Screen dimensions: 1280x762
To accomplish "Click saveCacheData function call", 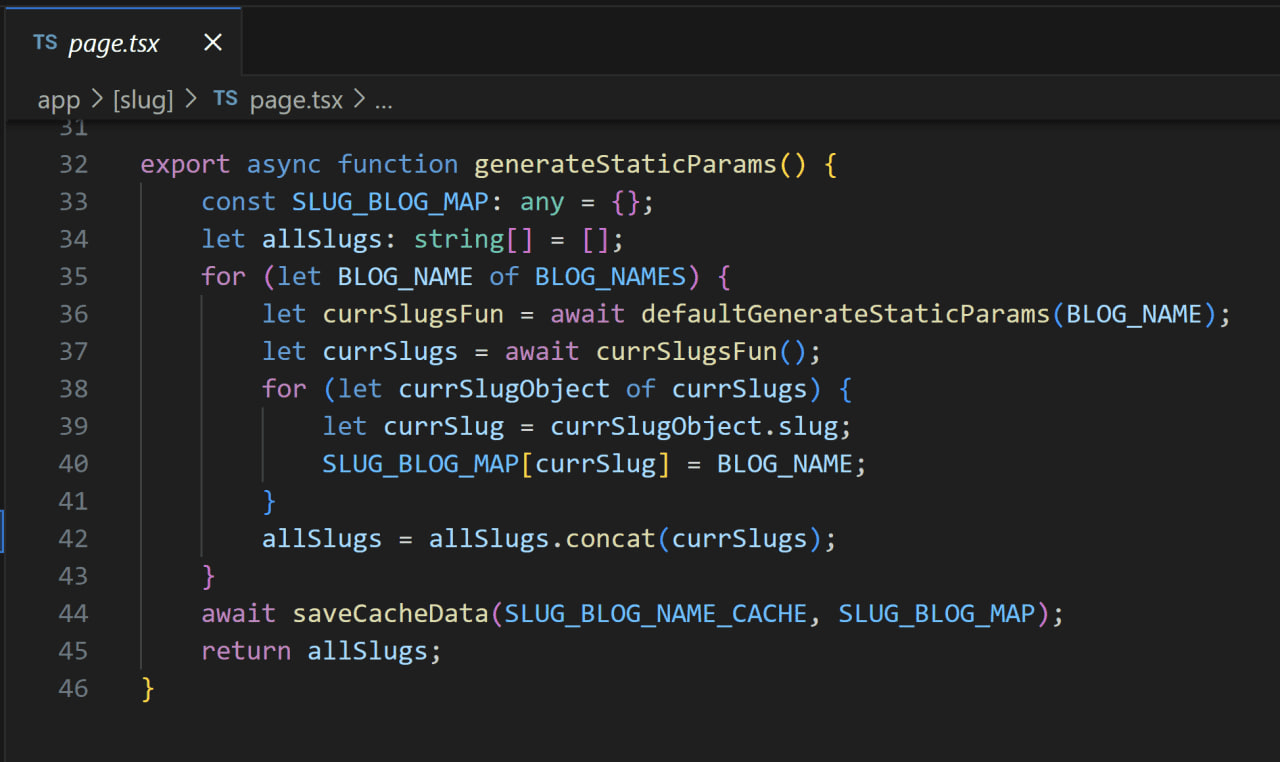I will (x=390, y=614).
